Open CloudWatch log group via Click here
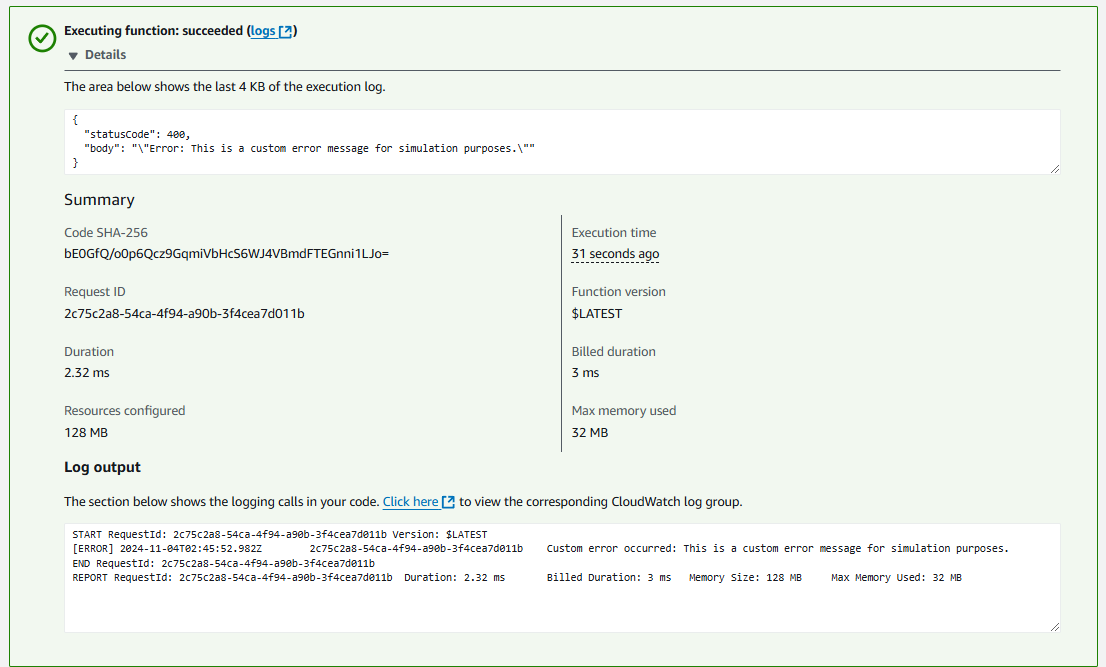 pos(410,502)
